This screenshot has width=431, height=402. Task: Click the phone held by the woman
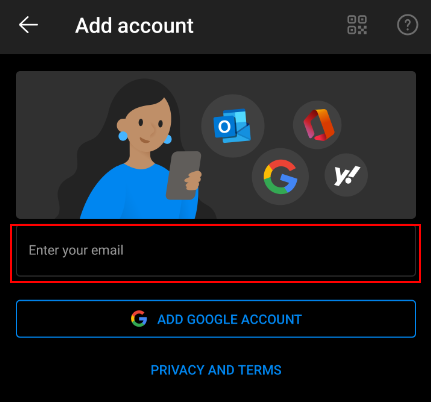[183, 175]
